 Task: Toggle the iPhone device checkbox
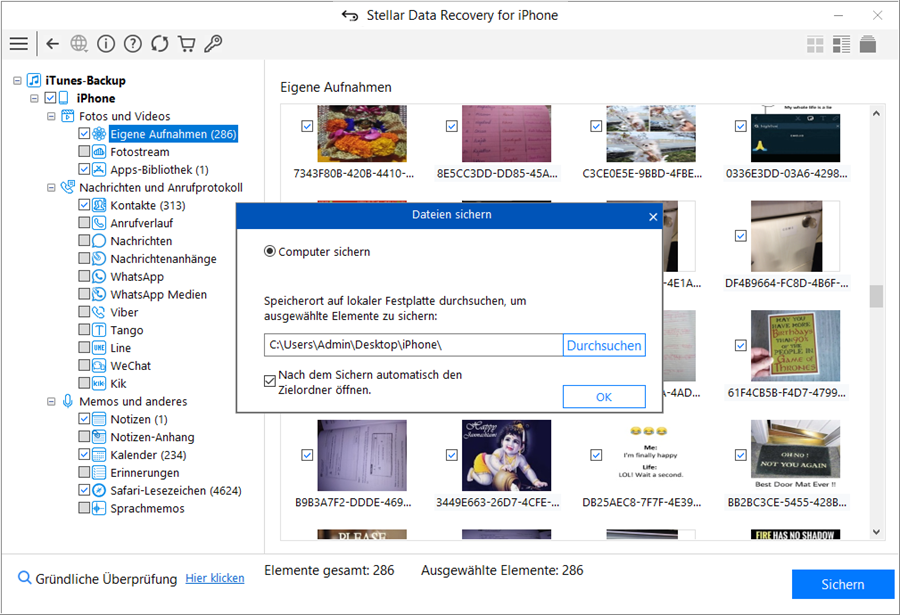51,98
